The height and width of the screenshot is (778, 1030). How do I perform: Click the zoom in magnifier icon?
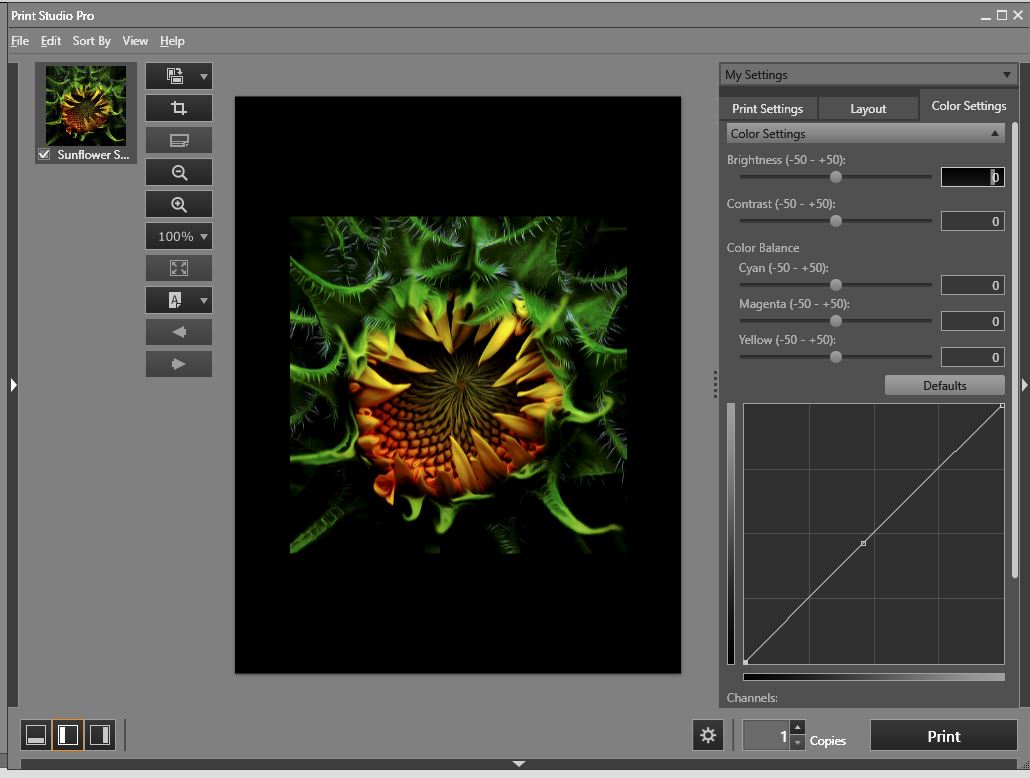coord(179,204)
